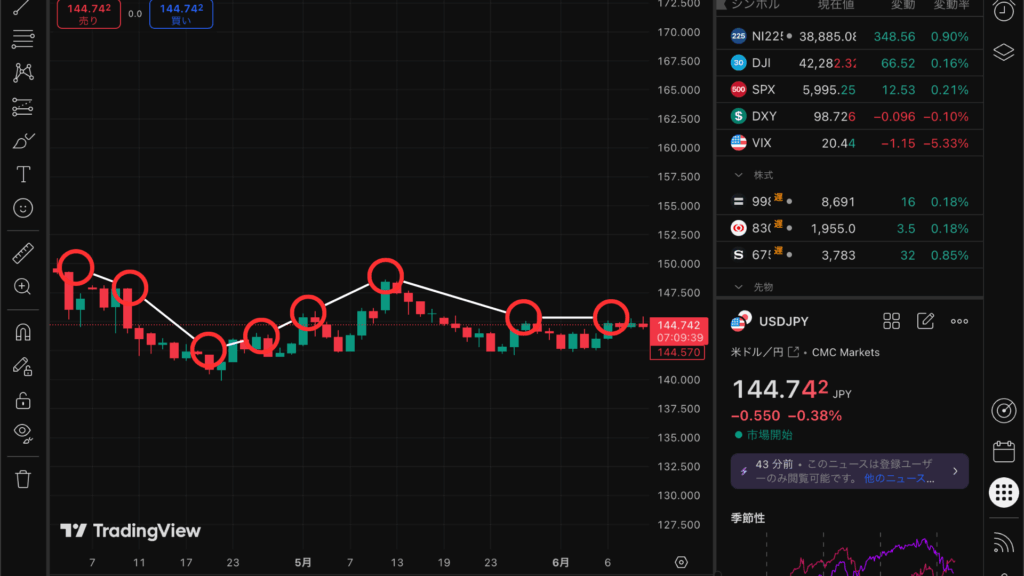
Task: Click the blue 買い buy button
Action: click(180, 14)
